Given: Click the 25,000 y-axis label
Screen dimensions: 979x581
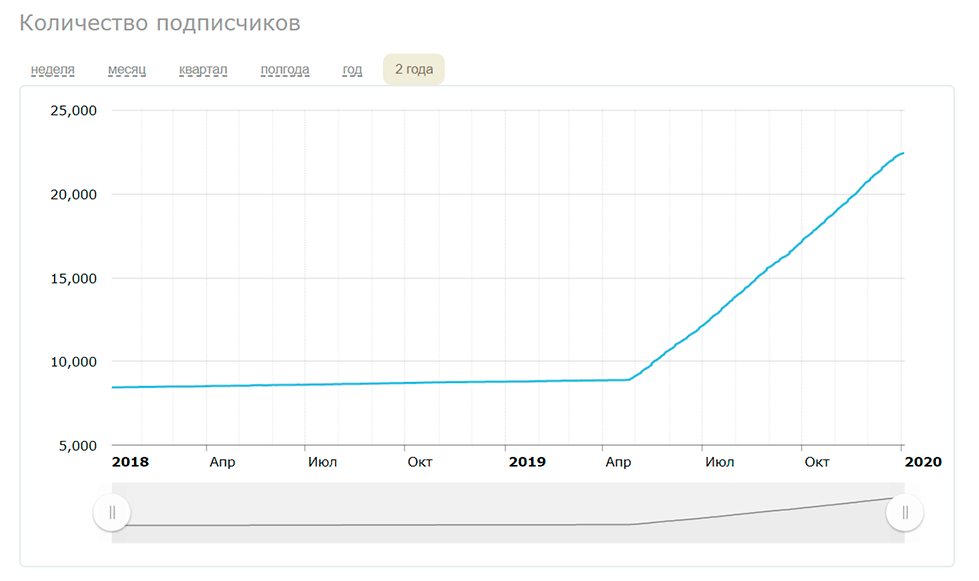Looking at the screenshot, I should pyautogui.click(x=74, y=110).
